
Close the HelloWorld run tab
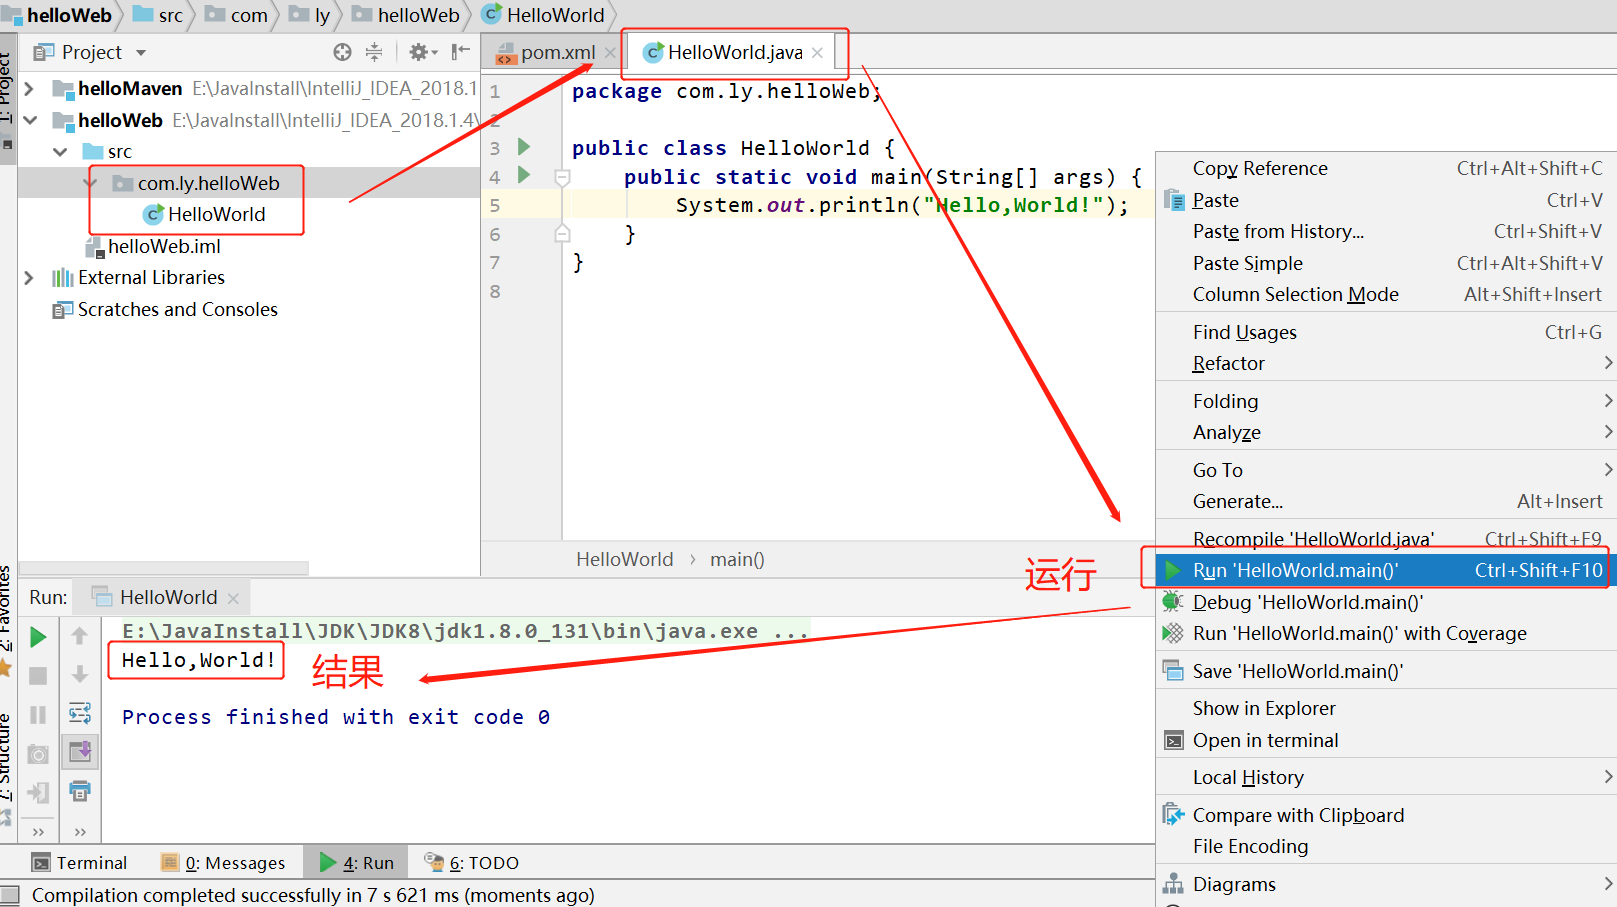(233, 598)
